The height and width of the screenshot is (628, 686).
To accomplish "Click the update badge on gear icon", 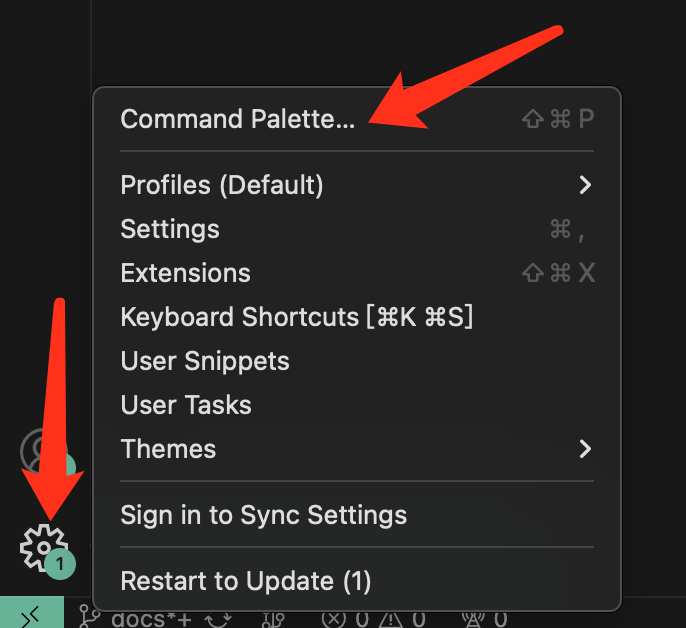I will pyautogui.click(x=59, y=565).
